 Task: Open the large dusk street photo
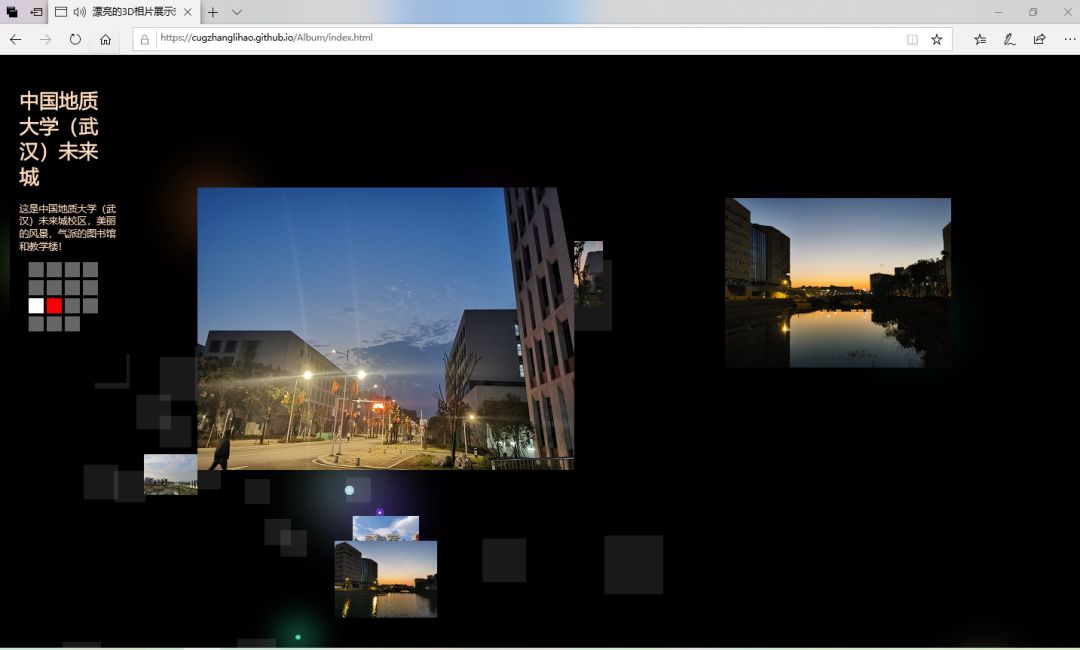386,328
